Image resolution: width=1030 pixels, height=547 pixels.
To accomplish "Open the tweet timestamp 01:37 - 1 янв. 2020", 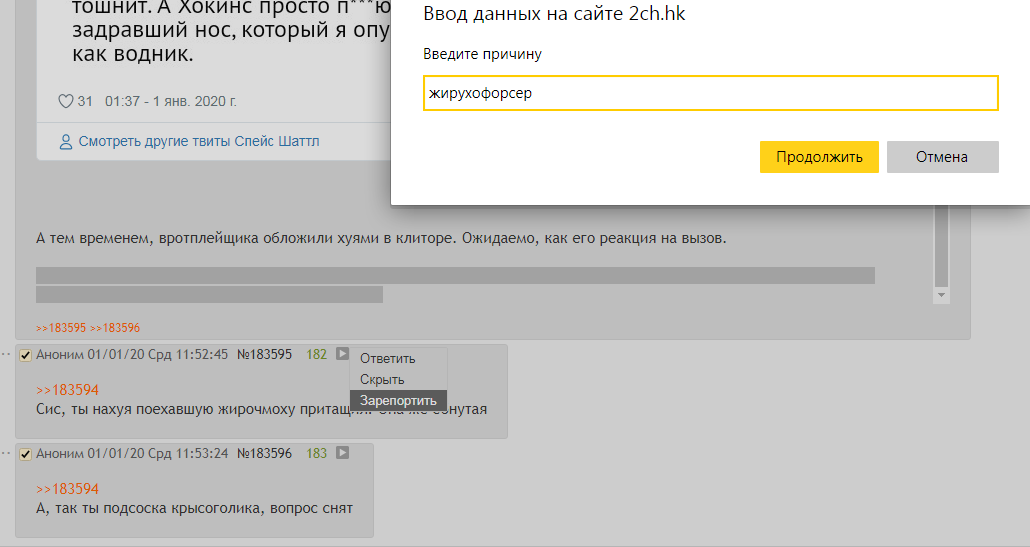I will 170,101.
